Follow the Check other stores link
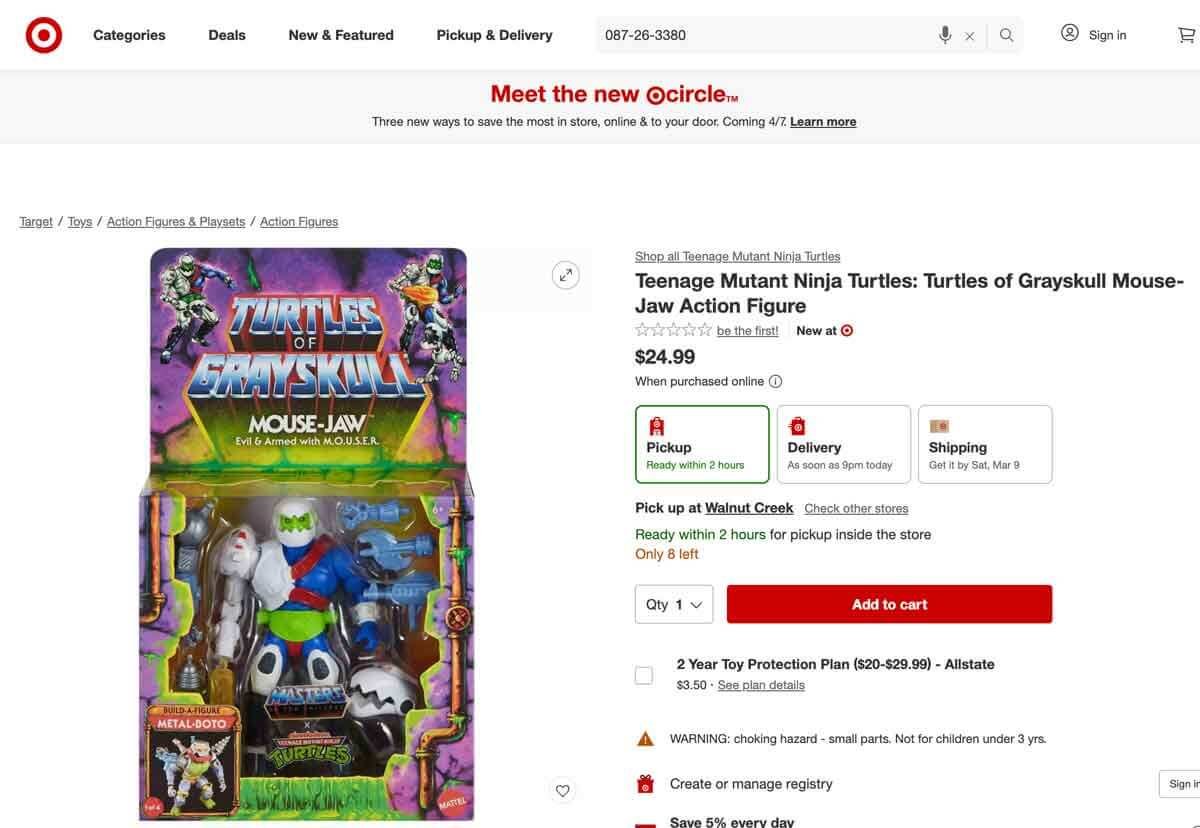The height and width of the screenshot is (828, 1200). pyautogui.click(x=856, y=507)
